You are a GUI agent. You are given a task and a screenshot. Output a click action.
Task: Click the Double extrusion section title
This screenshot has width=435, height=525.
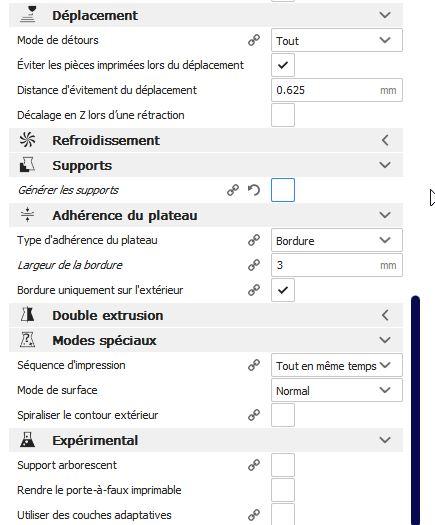[107, 315]
